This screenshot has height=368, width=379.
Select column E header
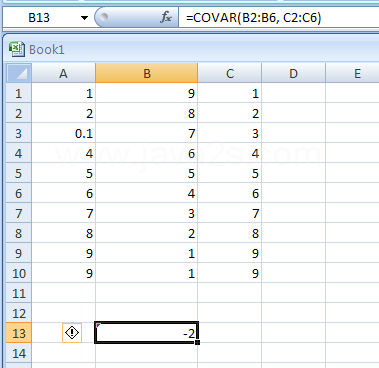[352, 73]
